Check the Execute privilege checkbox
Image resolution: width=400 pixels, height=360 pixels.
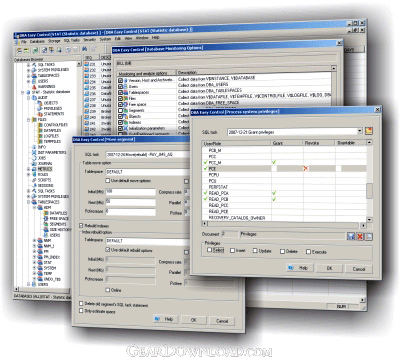[x=308, y=252]
